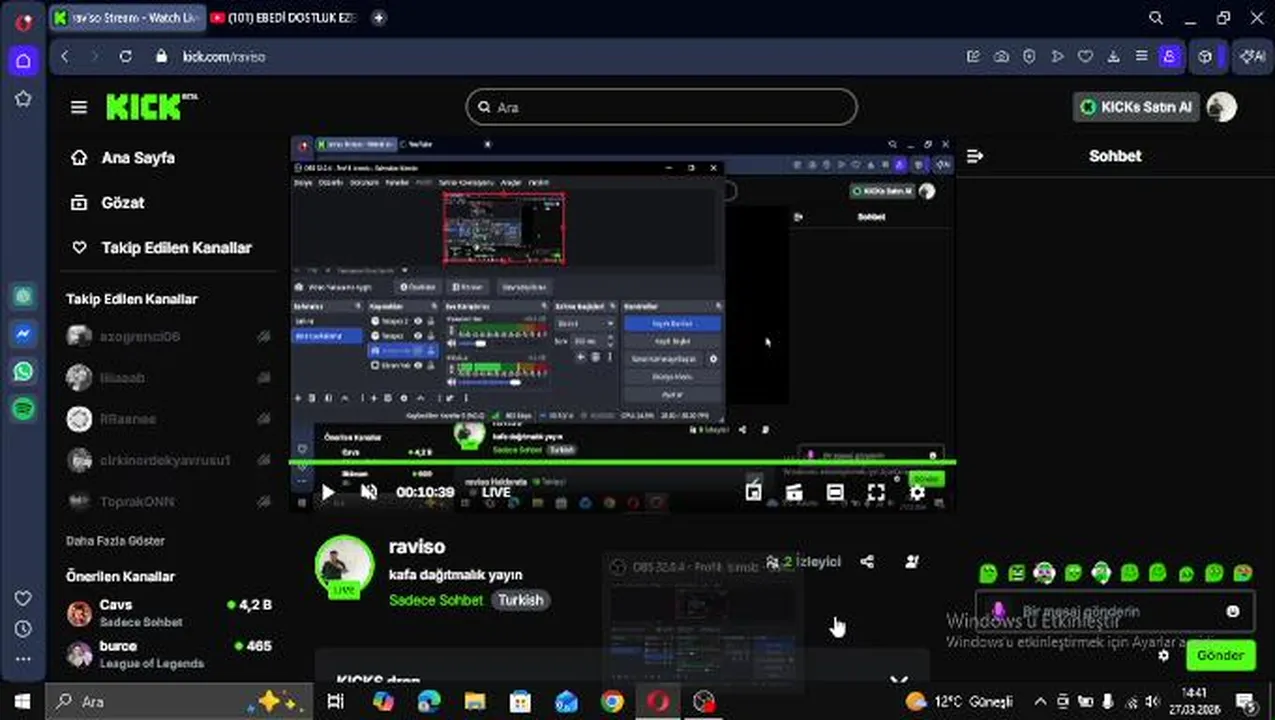Open Spotify in Opera sidebar
Screen dimensions: 1275x720
(23, 408)
